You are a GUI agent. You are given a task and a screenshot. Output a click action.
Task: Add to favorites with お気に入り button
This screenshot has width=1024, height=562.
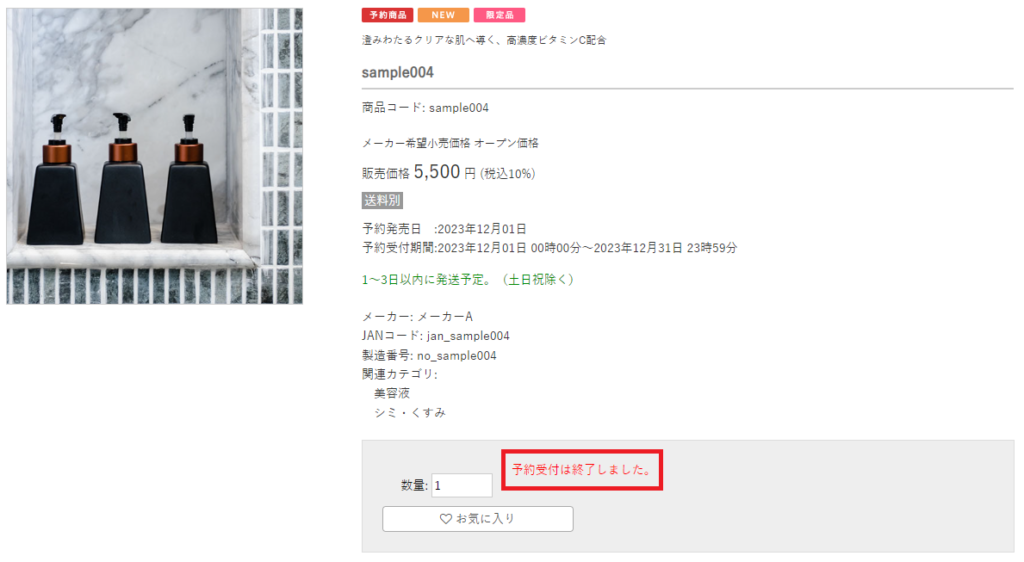[x=478, y=519]
